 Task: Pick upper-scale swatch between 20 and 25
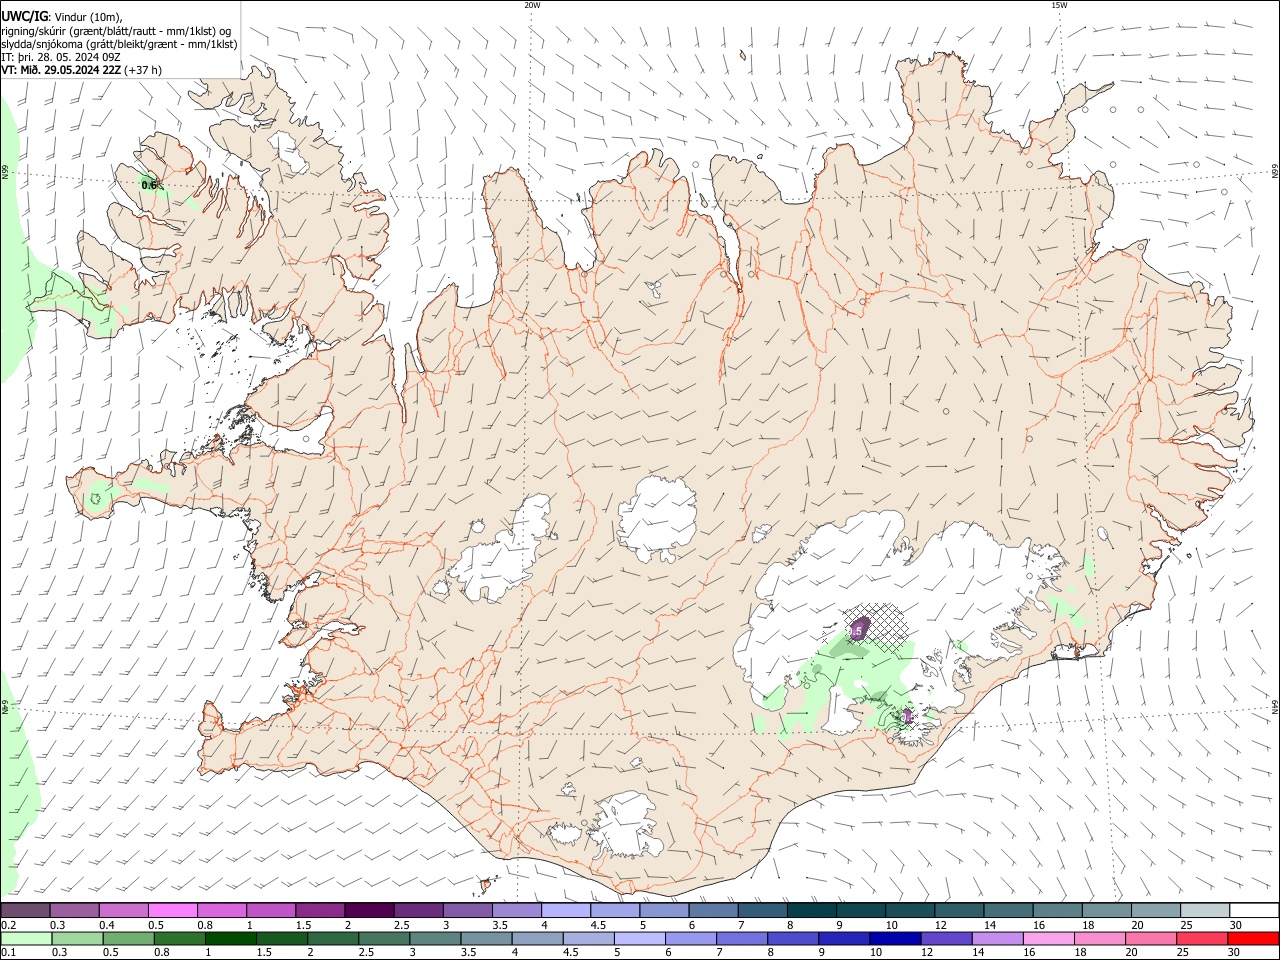[1156, 910]
